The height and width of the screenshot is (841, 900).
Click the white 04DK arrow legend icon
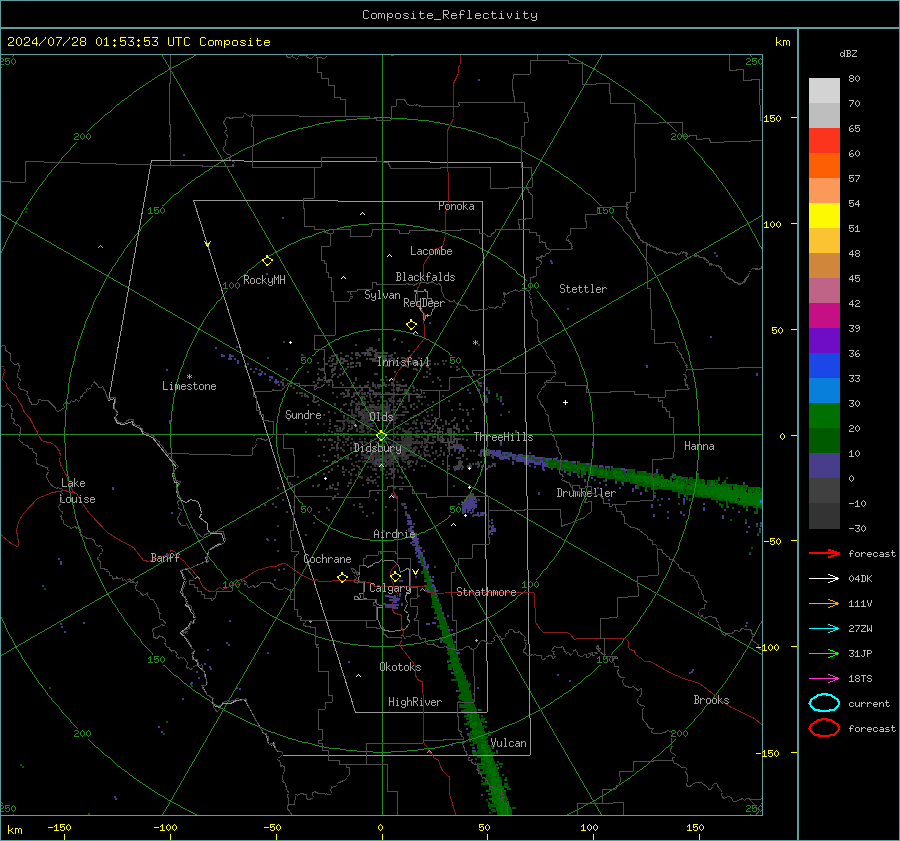(824, 578)
